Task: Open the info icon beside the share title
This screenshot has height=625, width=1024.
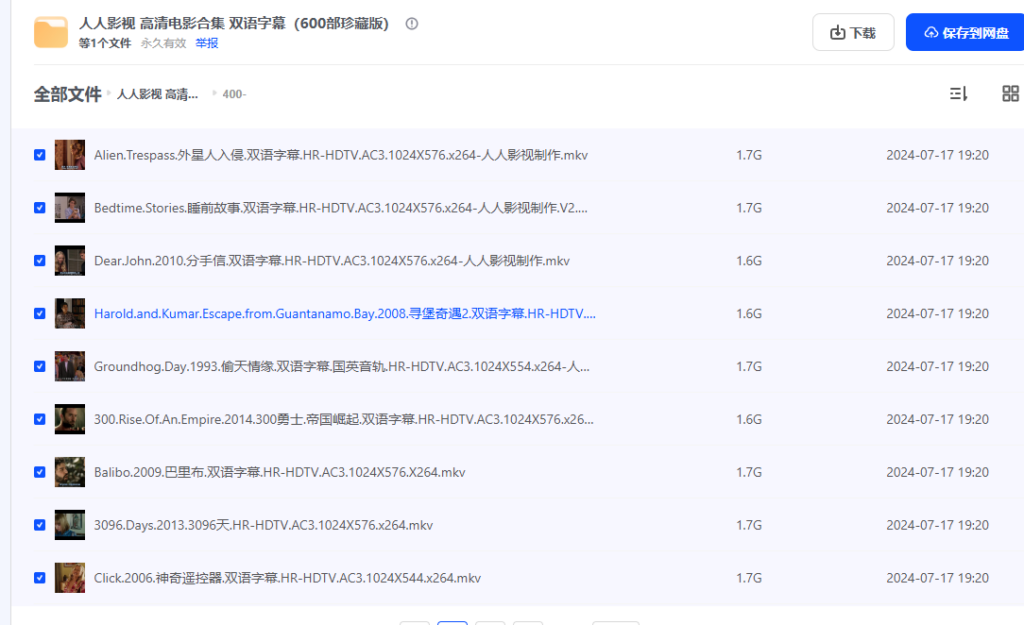Action: [411, 24]
